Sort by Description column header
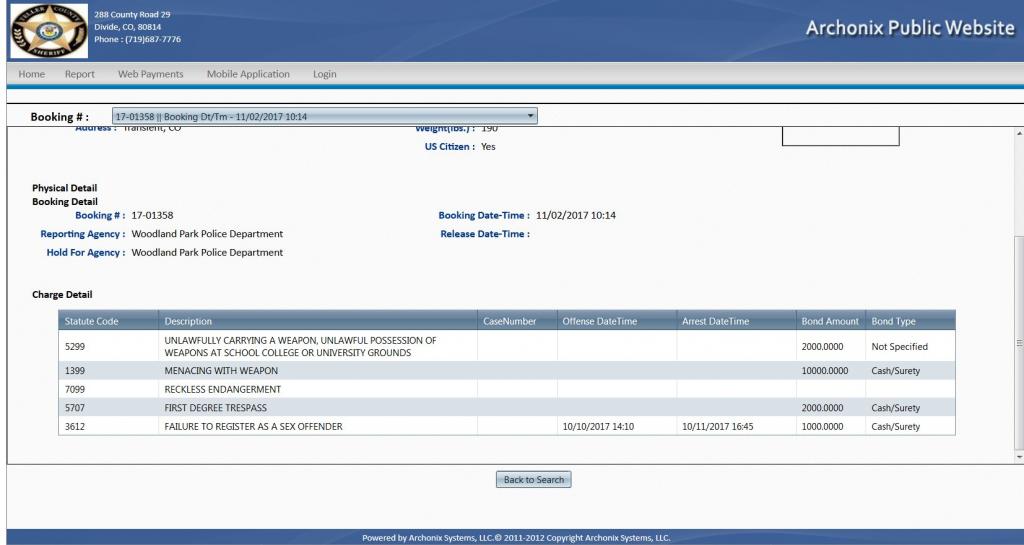Image resolution: width=1024 pixels, height=545 pixels. 188,321
